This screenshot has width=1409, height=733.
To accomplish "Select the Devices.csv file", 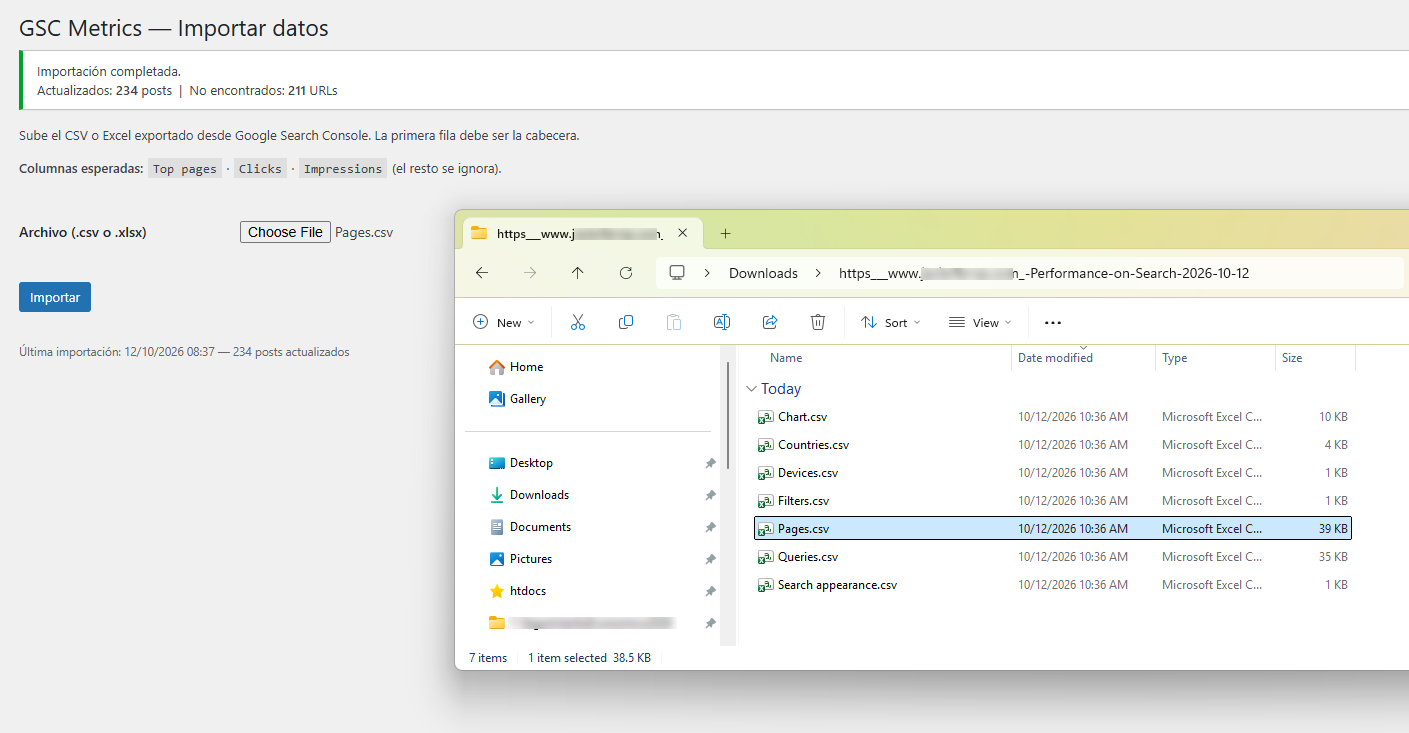I will tap(1052, 473).
